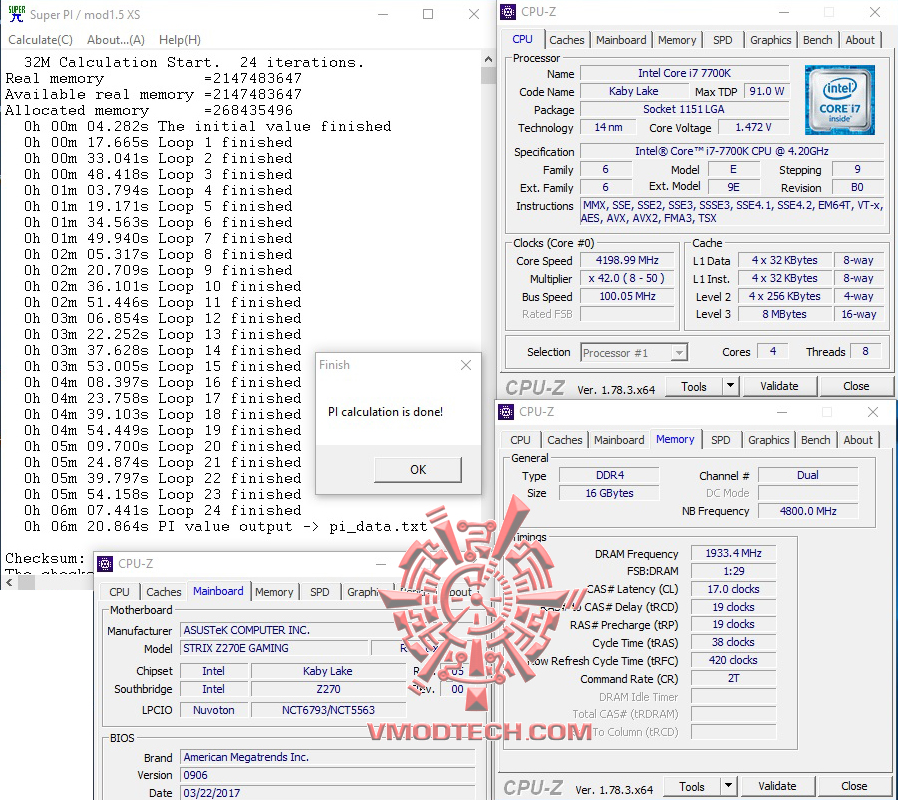Screen dimensions: 898x800
Task: Select CPU tab in the Memory CPU-Z window
Action: pos(520,440)
